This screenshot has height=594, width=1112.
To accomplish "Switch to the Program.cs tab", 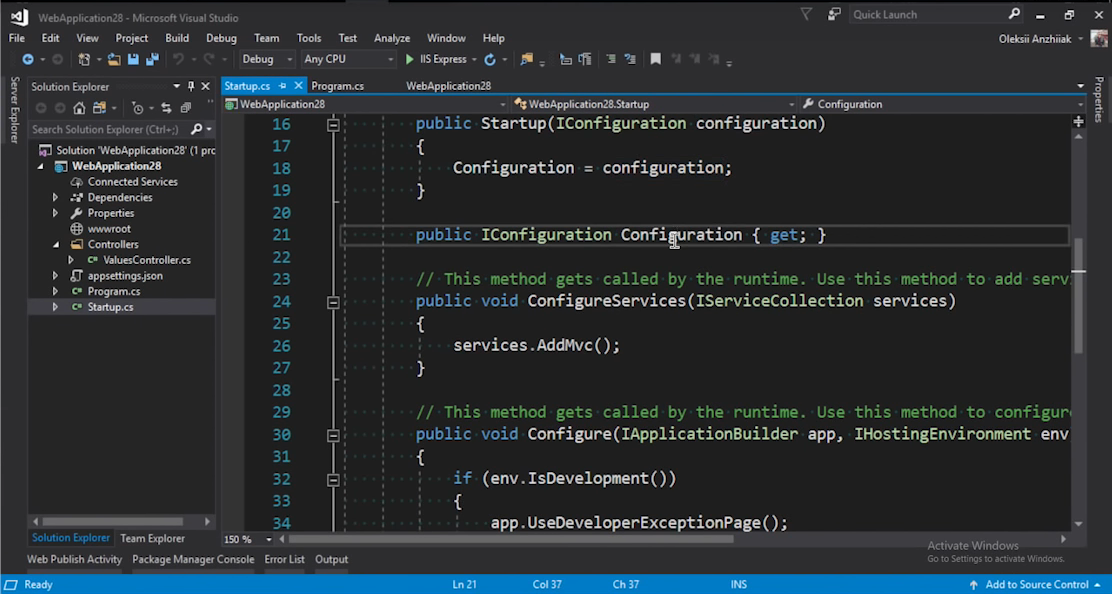I will (x=338, y=86).
